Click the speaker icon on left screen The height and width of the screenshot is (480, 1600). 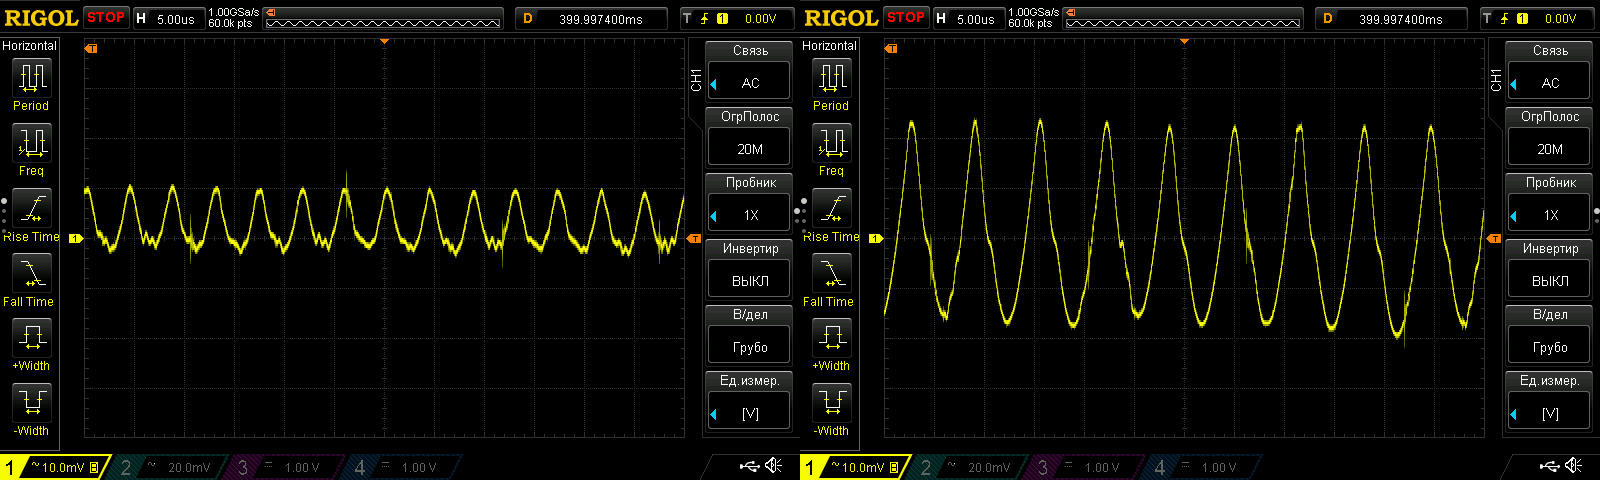[774, 466]
